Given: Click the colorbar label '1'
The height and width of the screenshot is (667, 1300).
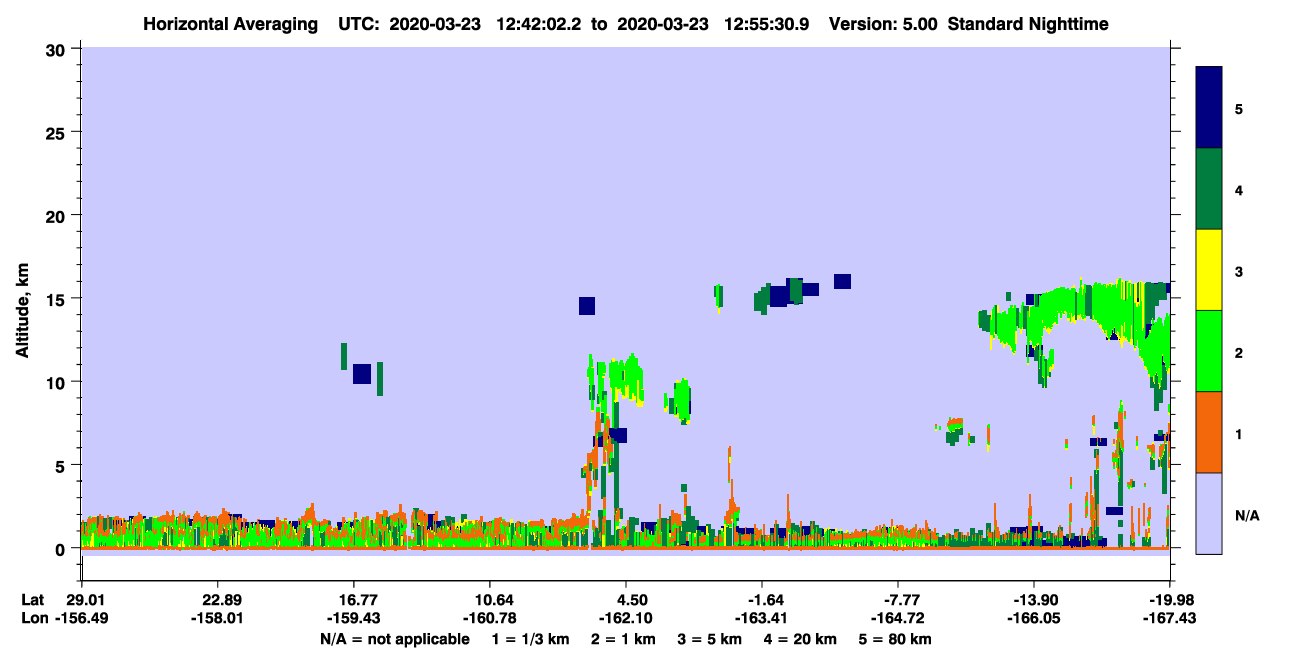Looking at the screenshot, I should coord(1240,434).
